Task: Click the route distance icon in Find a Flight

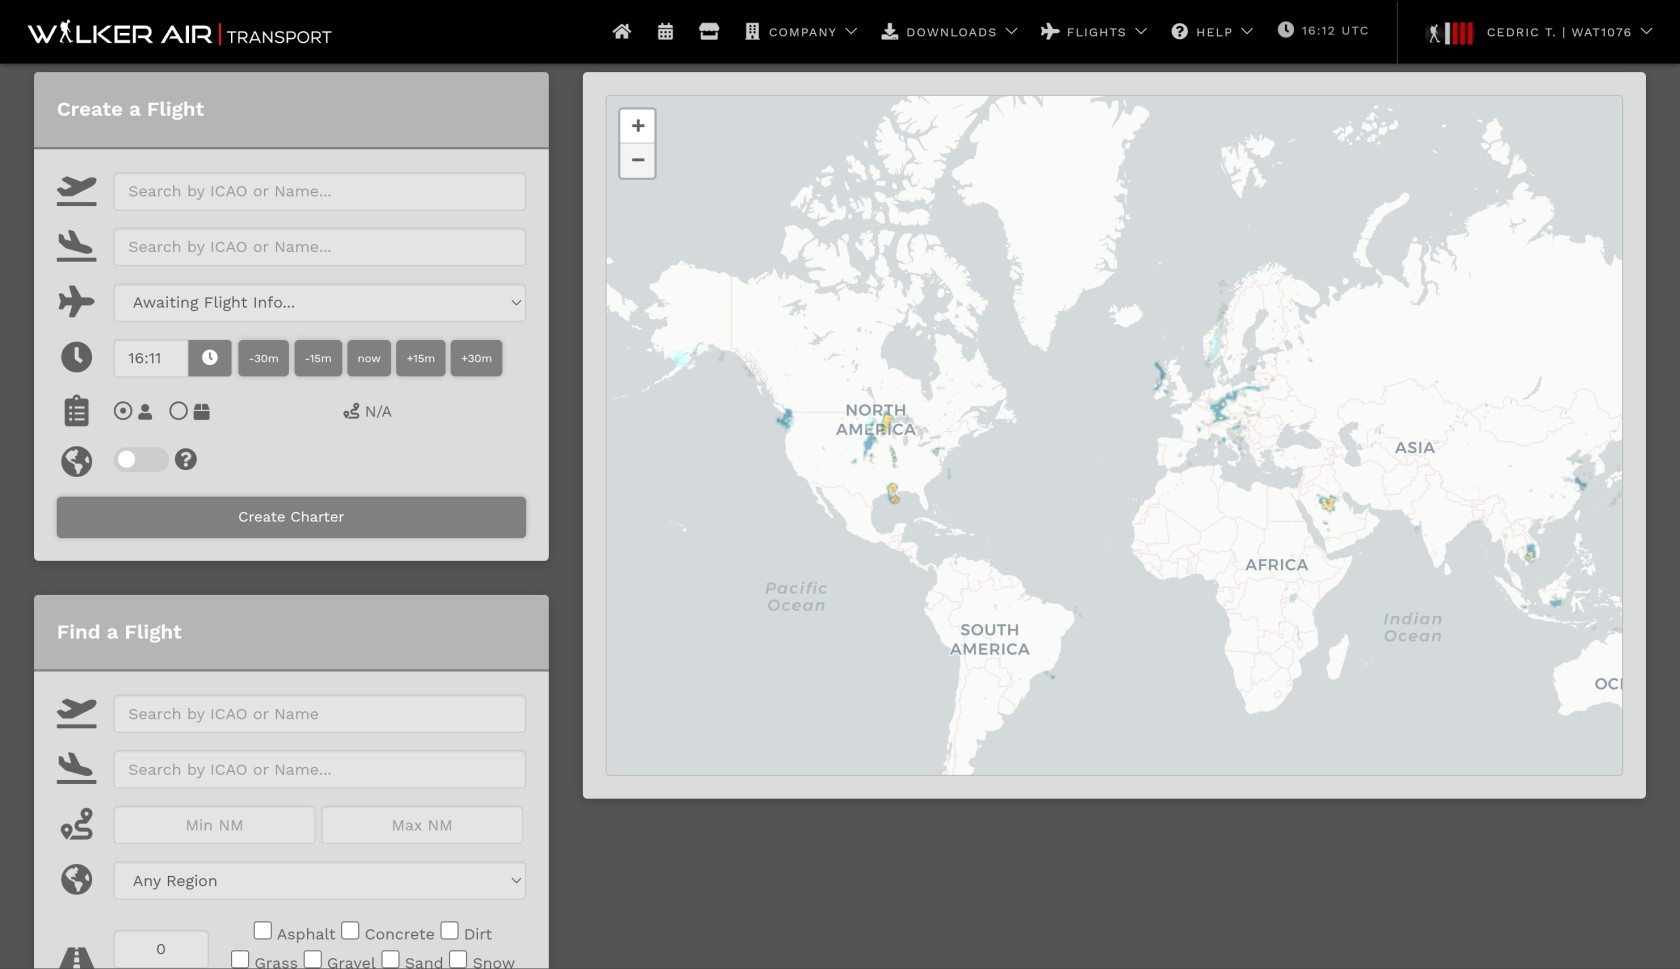Action: tap(77, 824)
